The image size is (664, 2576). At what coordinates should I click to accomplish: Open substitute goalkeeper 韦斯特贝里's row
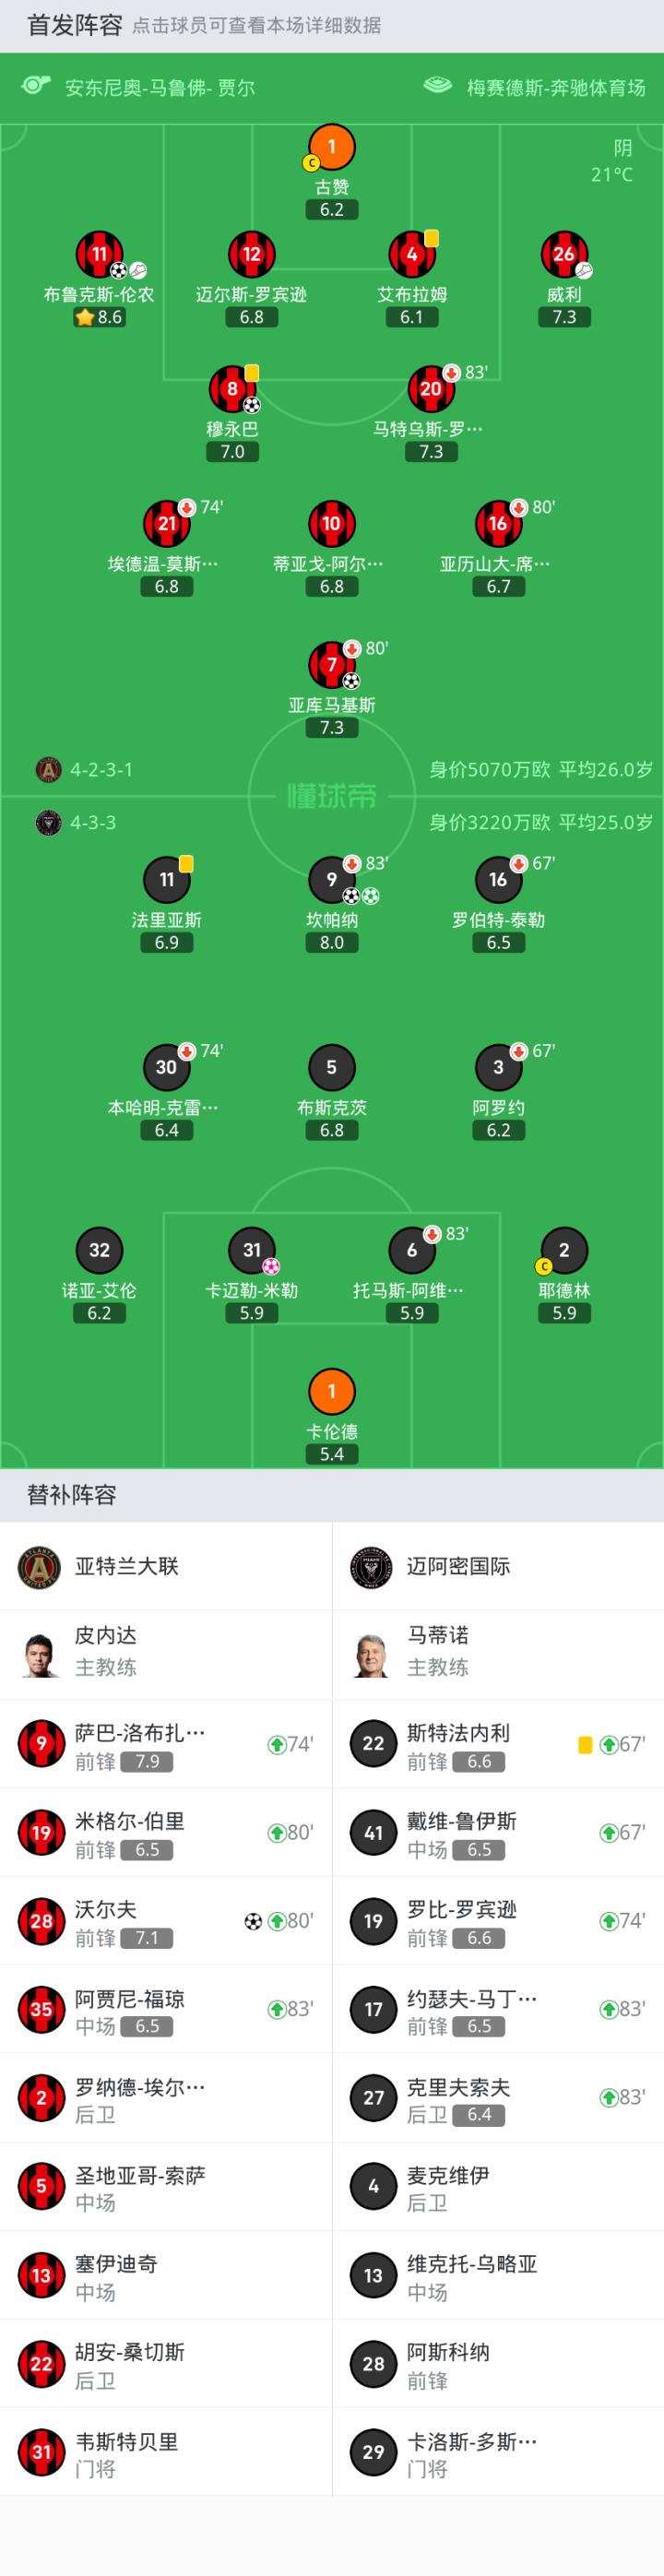[166, 2452]
